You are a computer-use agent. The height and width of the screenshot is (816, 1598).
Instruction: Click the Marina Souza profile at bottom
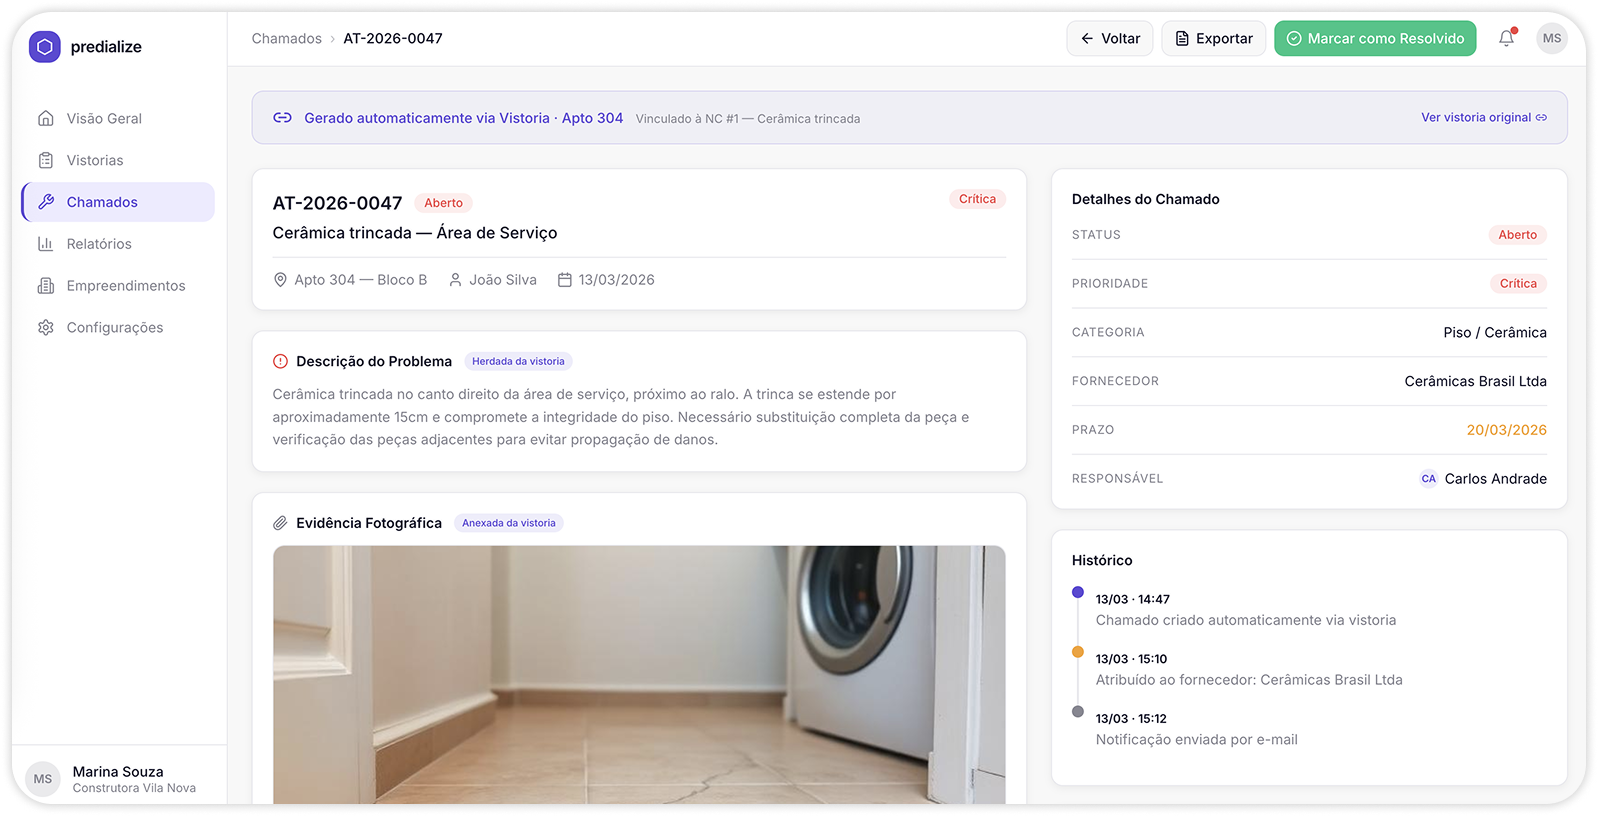pyautogui.click(x=118, y=779)
